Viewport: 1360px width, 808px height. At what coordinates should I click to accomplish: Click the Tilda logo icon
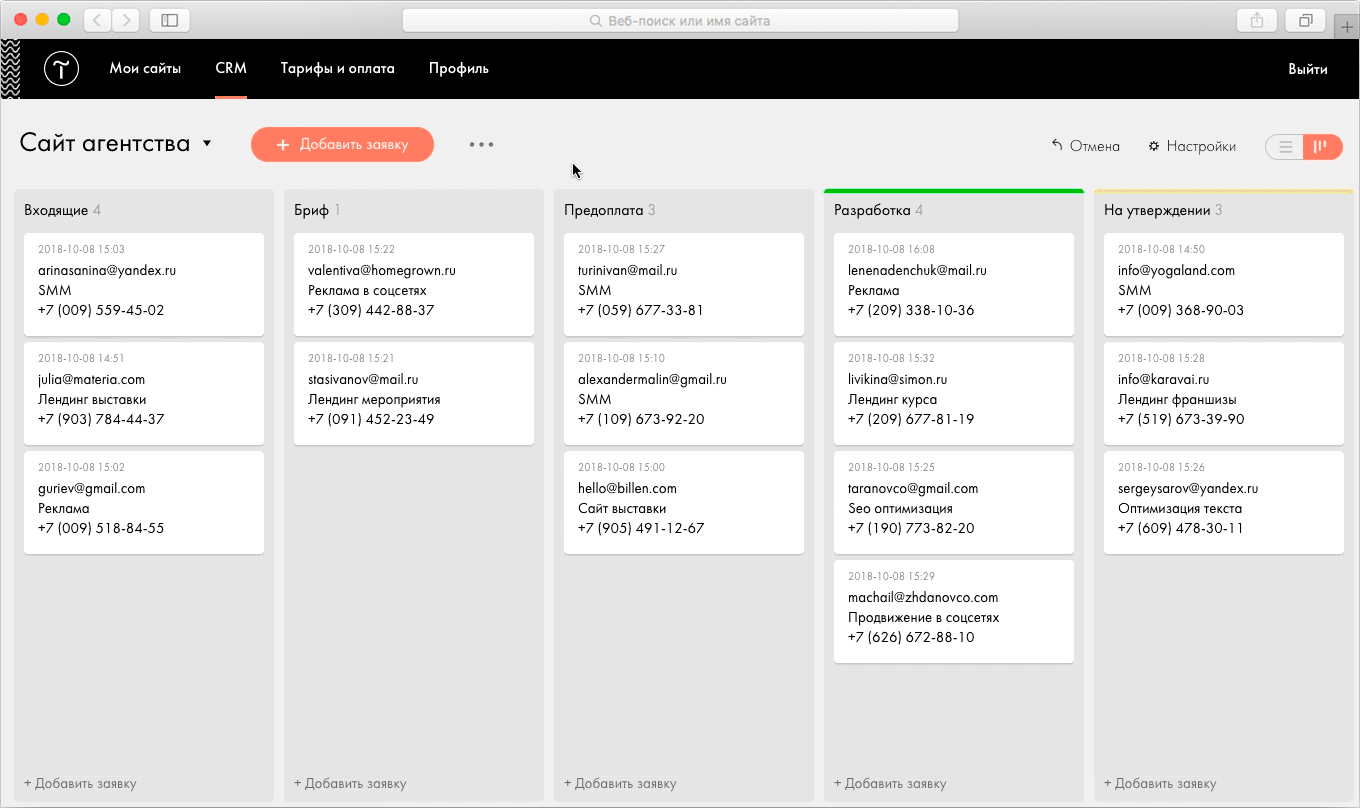(x=61, y=69)
